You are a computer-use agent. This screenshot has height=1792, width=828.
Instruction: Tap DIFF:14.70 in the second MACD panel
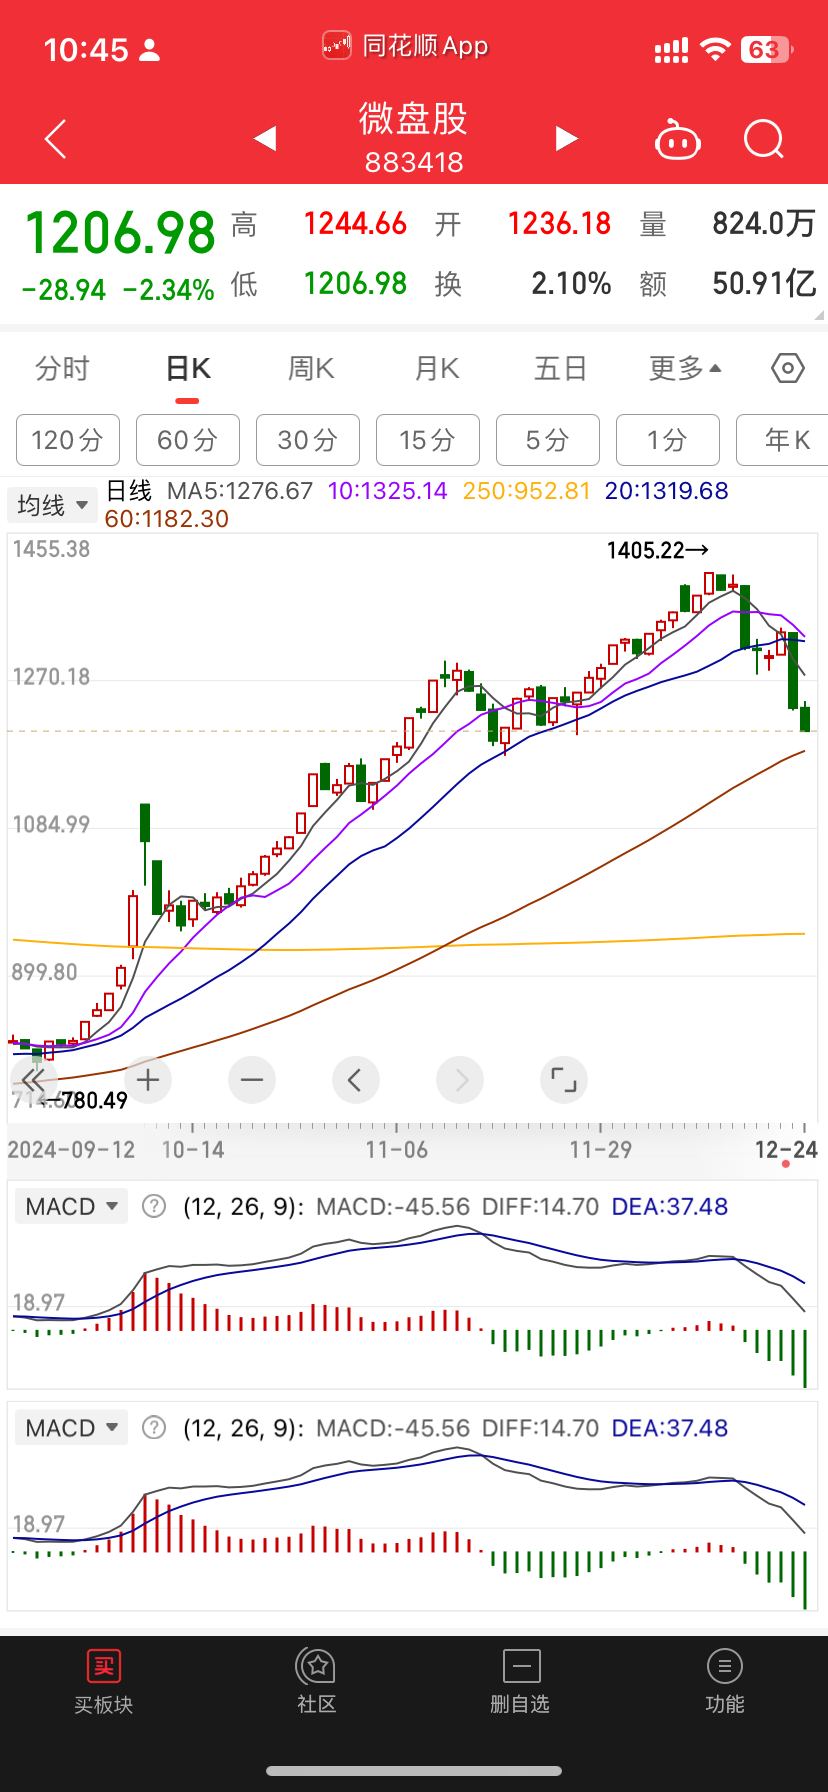pos(540,1428)
